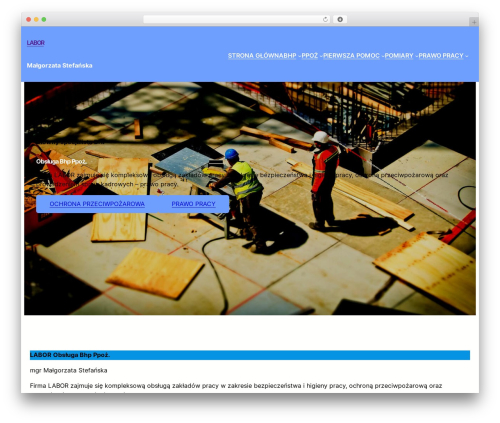
Task: Expand the BHP submenu arrow
Action: click(299, 56)
